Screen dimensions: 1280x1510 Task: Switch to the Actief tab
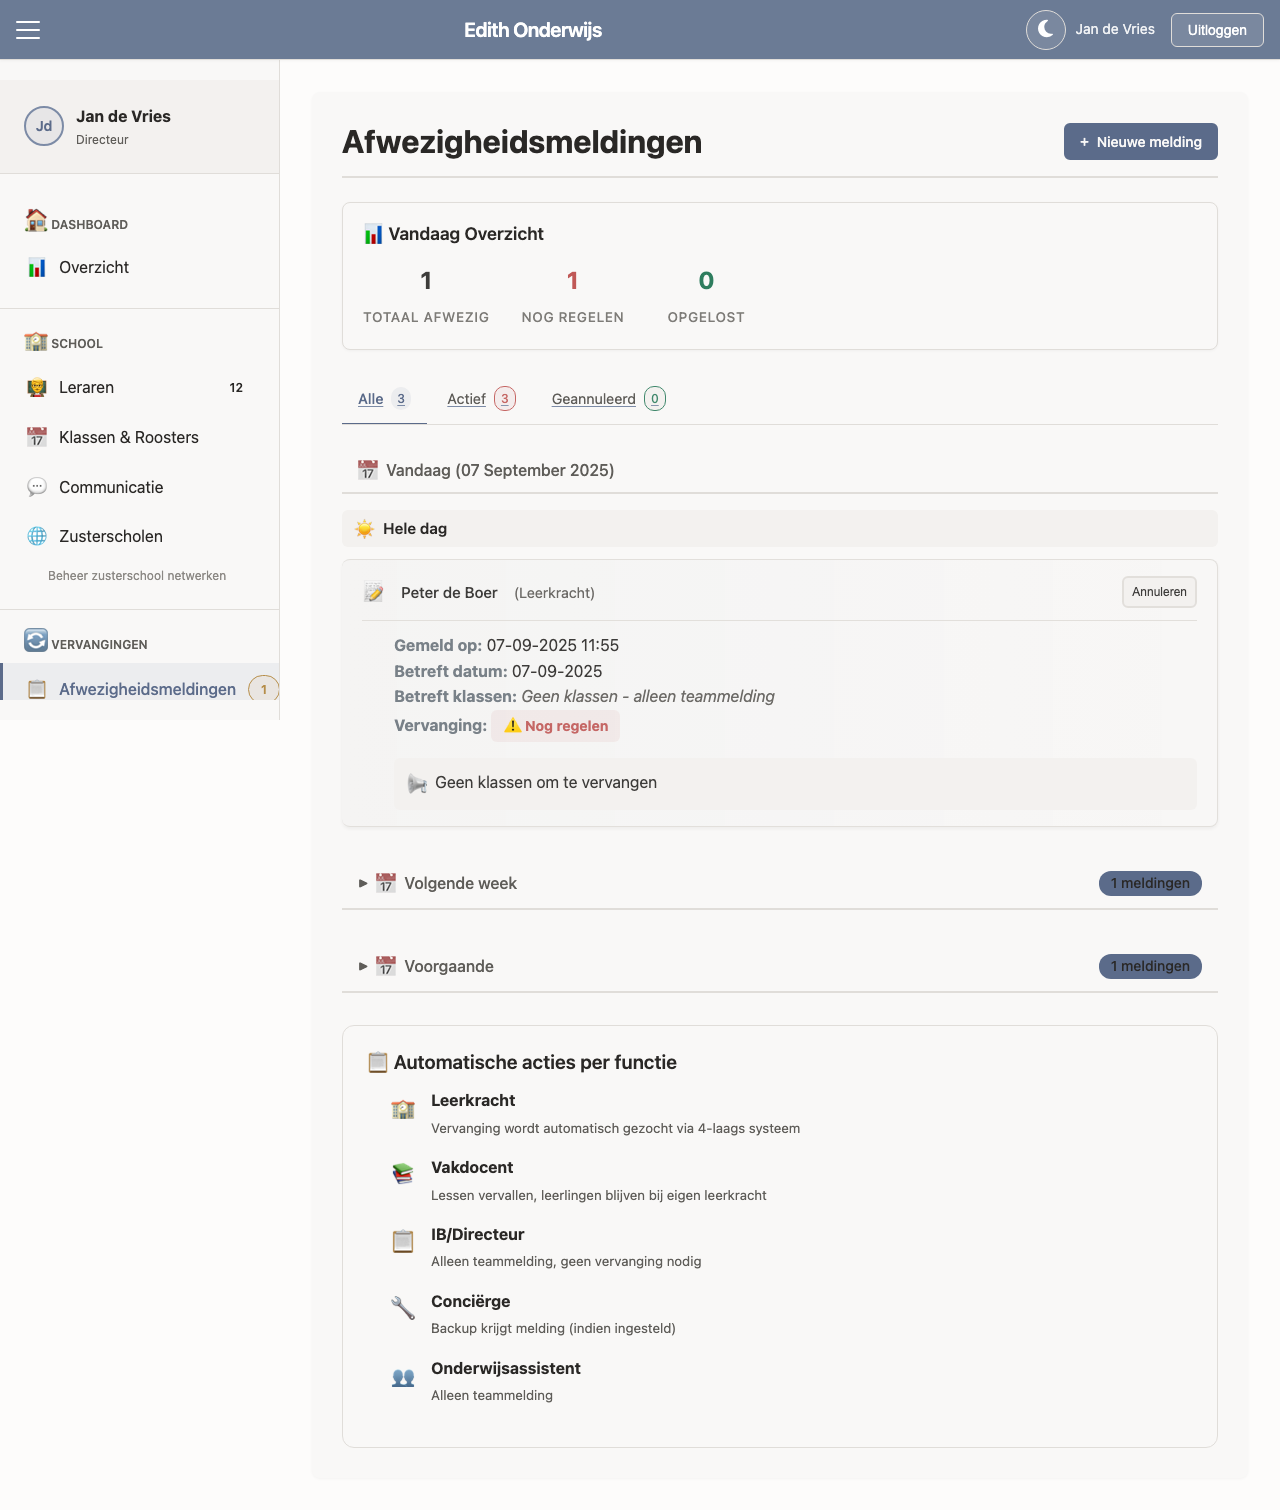[481, 399]
